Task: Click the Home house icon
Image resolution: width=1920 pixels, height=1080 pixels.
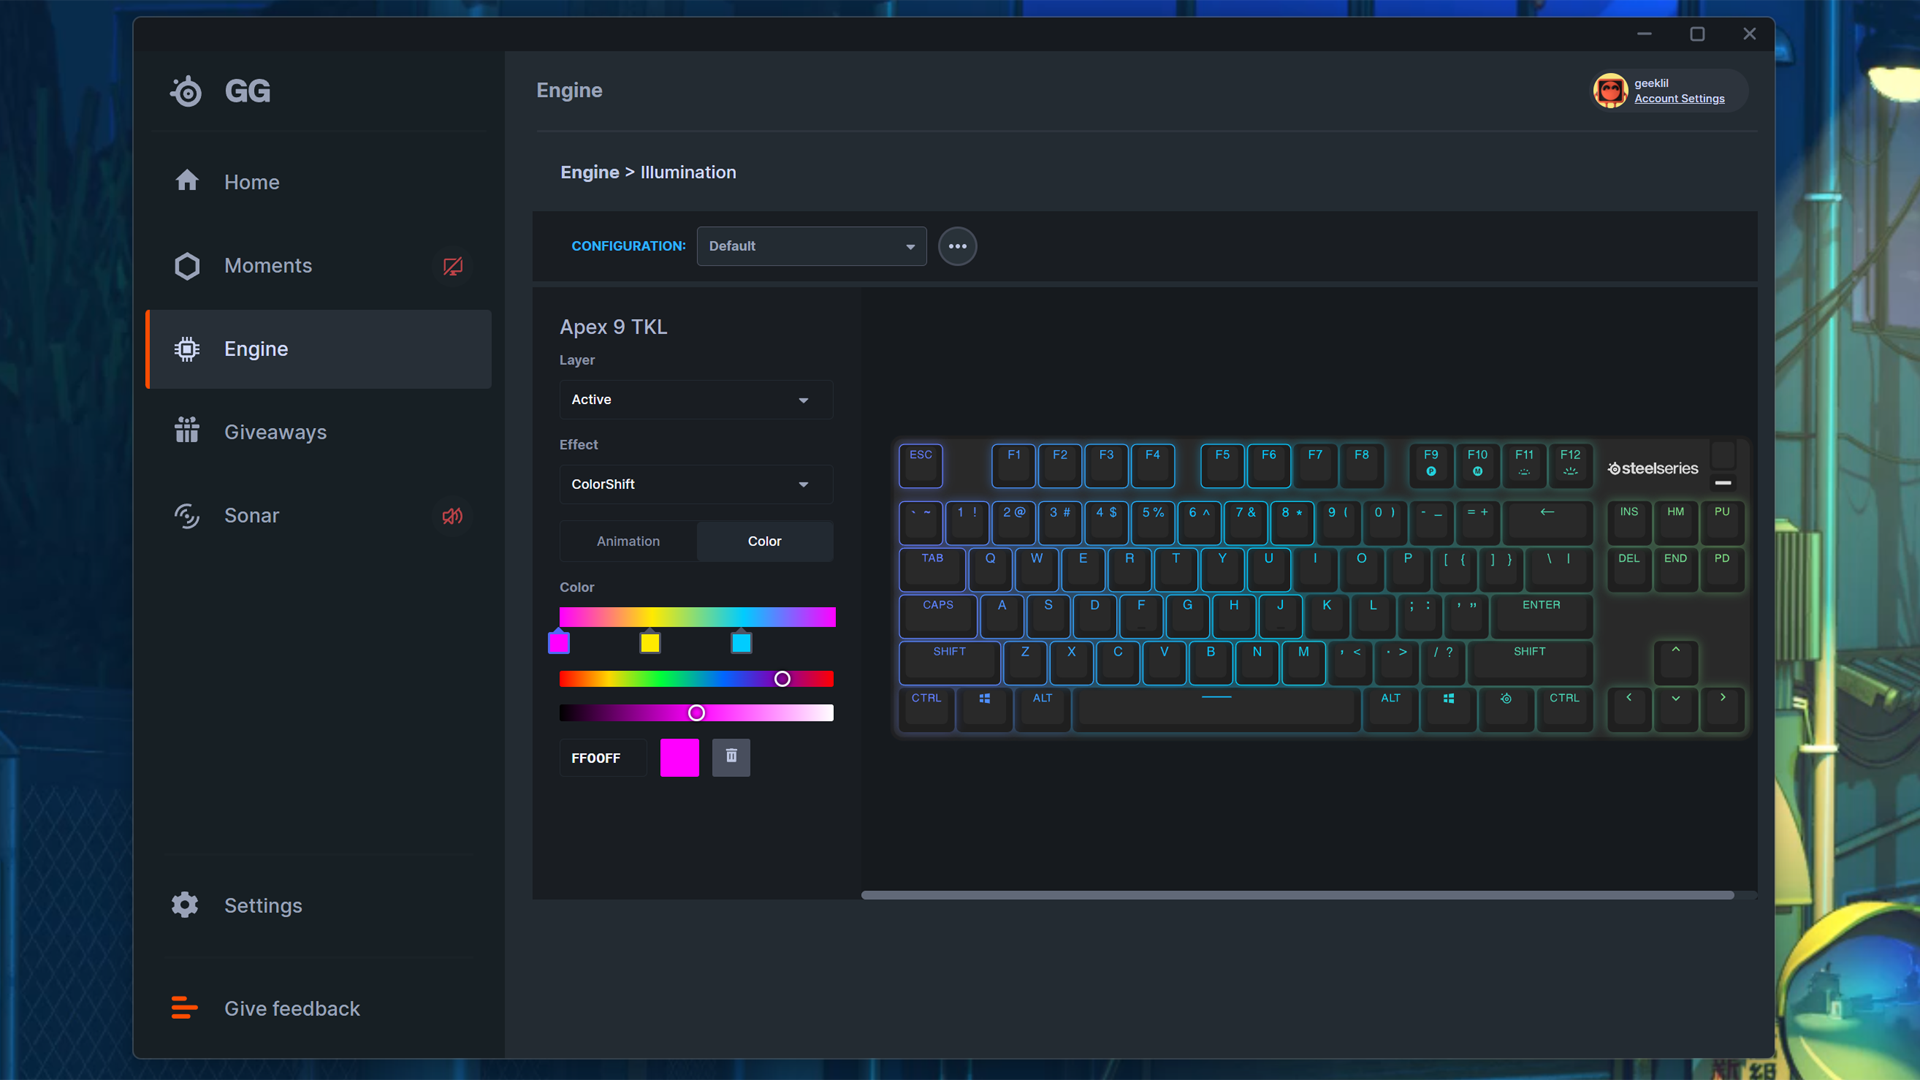Action: click(x=187, y=181)
